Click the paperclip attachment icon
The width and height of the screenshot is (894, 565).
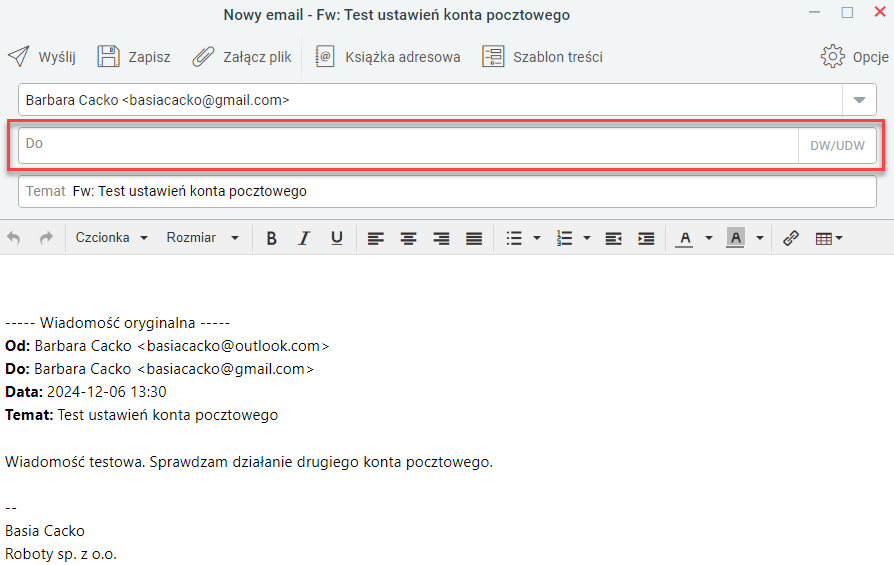(x=203, y=56)
